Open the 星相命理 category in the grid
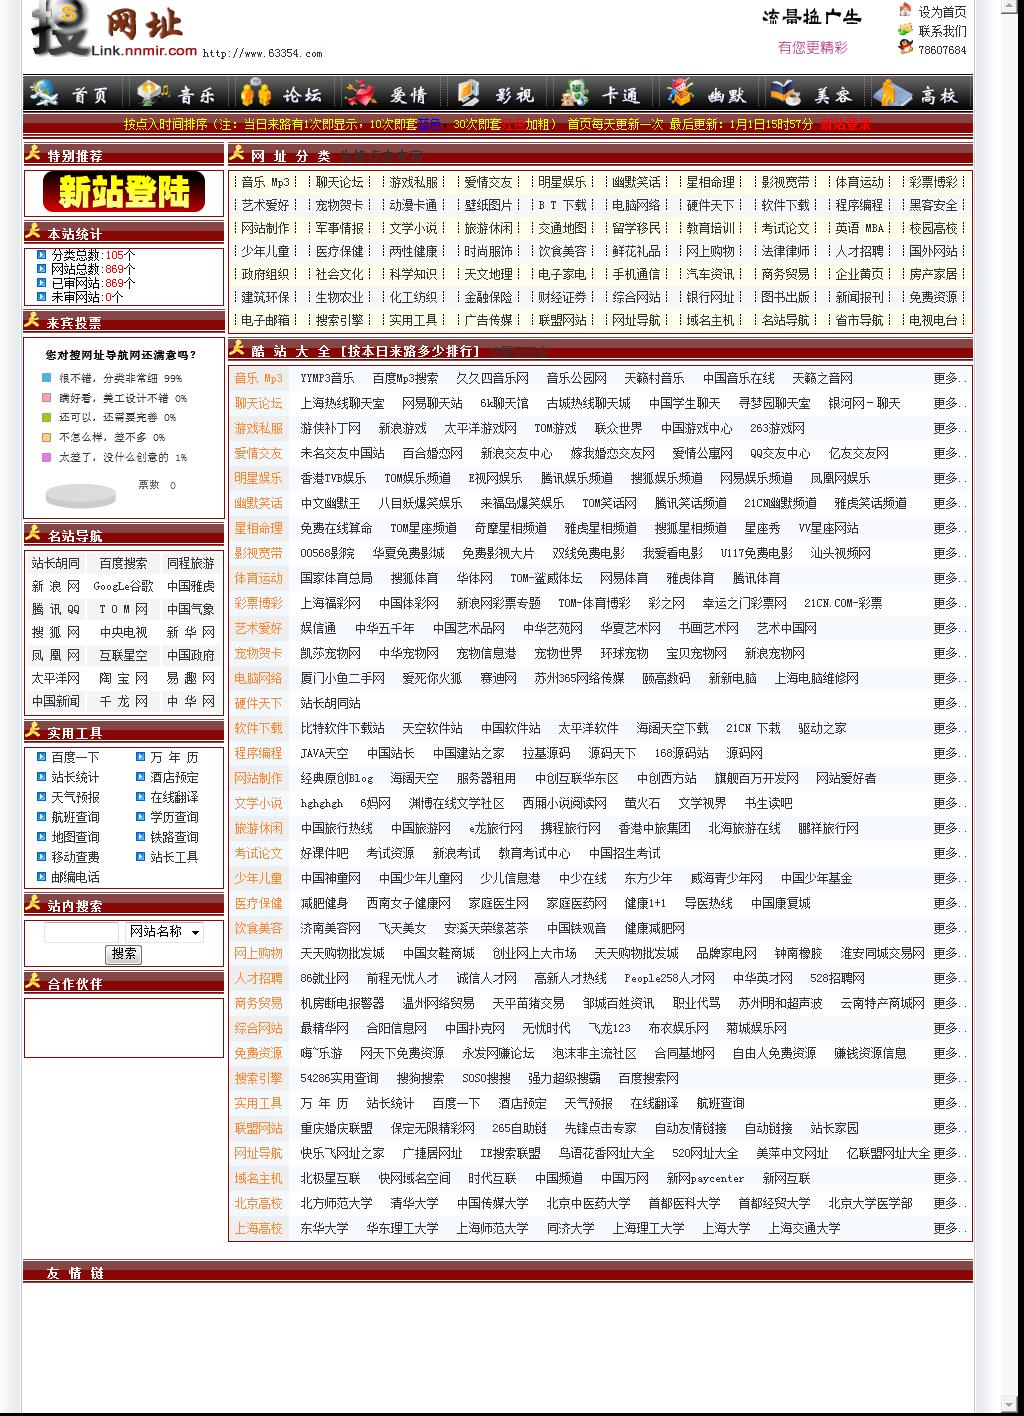 [x=710, y=182]
